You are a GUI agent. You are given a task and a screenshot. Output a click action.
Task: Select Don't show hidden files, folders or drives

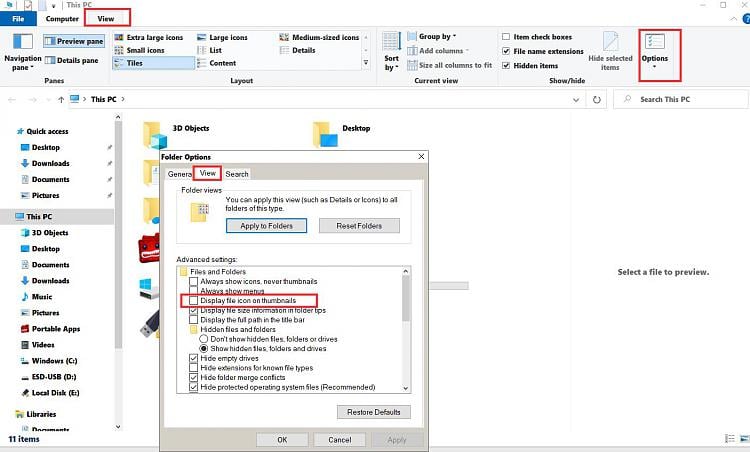[x=204, y=339]
